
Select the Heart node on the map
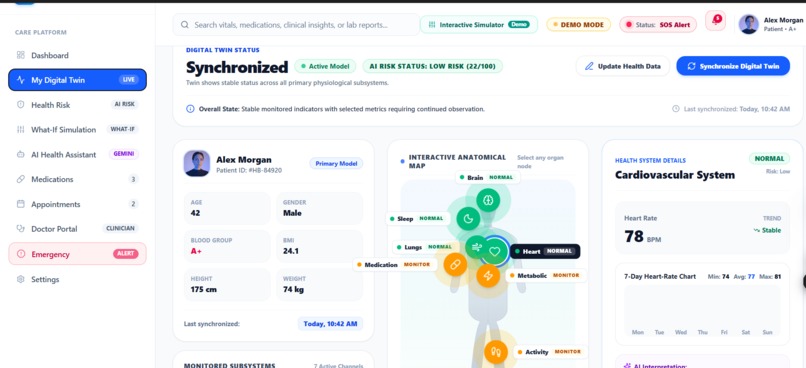pyautogui.click(x=494, y=251)
